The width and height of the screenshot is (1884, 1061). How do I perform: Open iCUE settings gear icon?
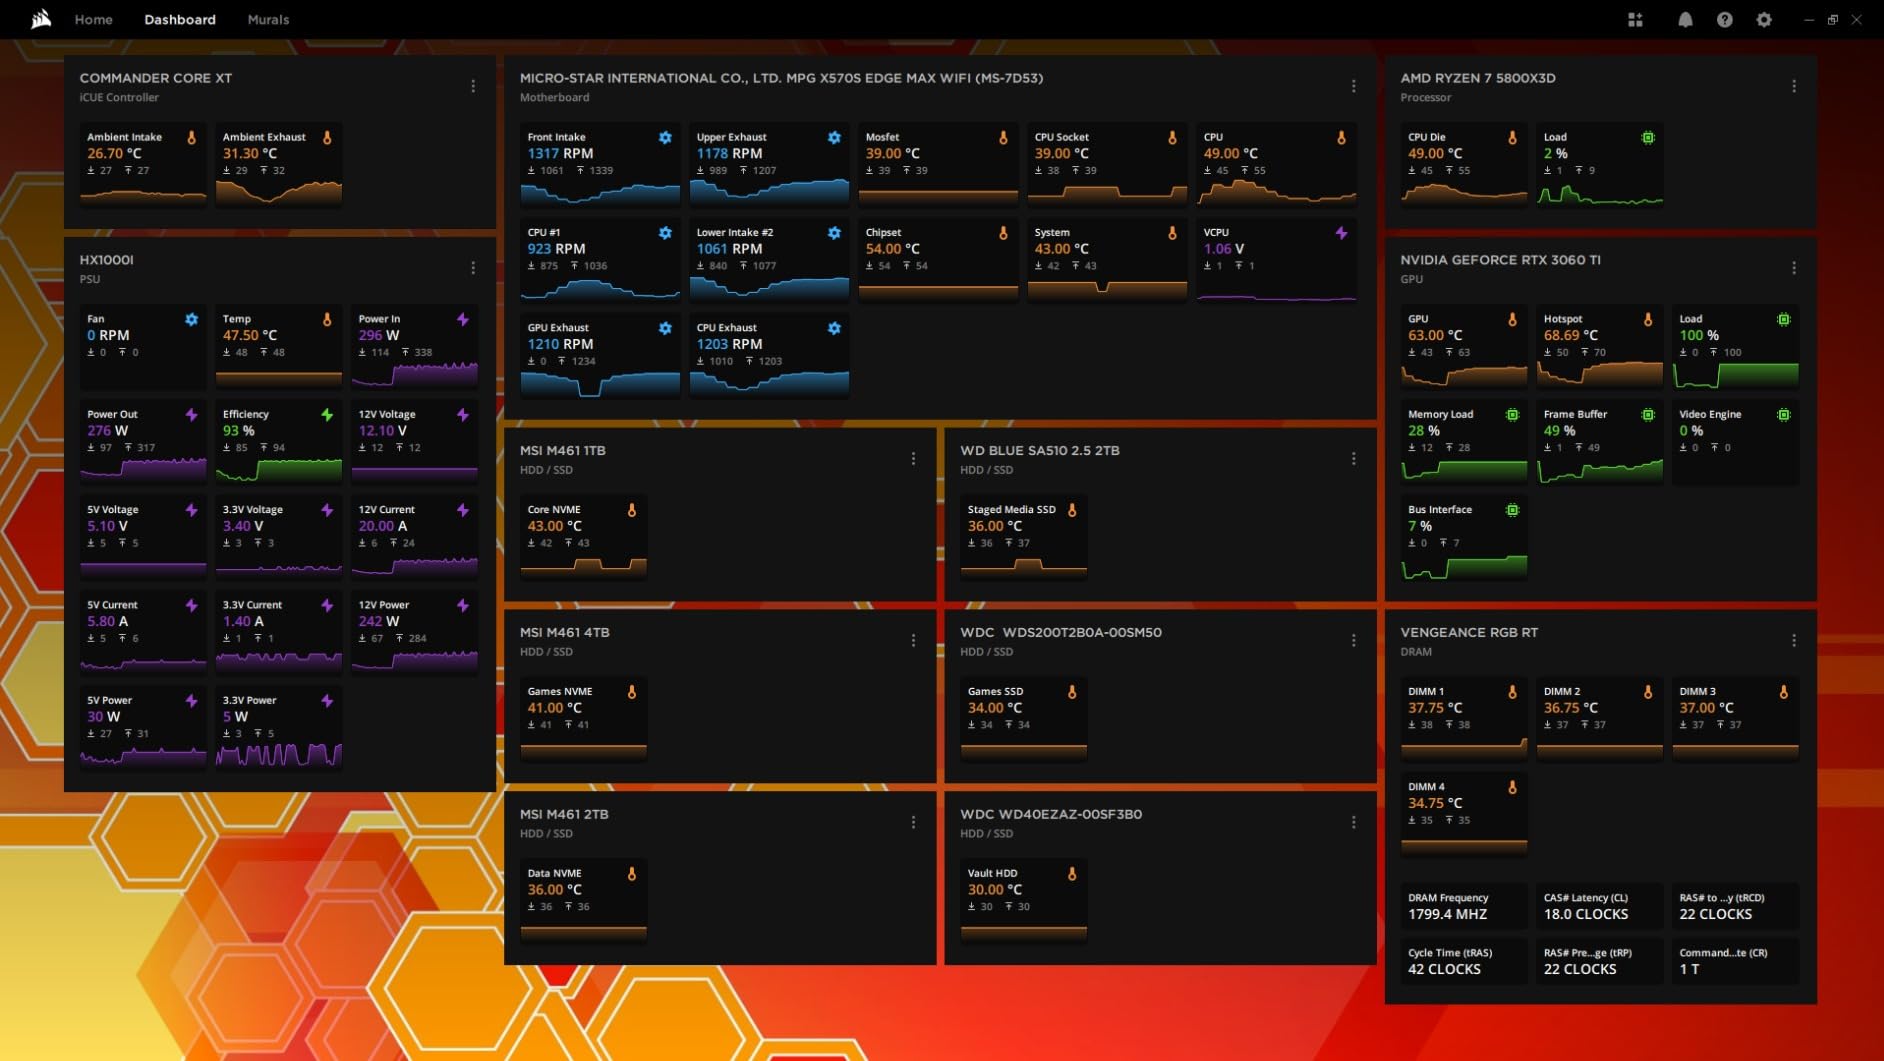(1764, 20)
